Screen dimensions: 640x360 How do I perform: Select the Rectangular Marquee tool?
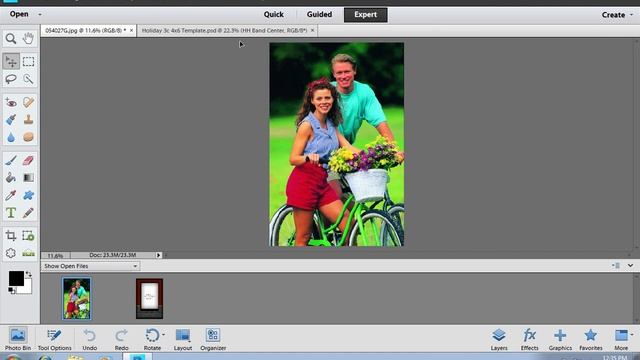(28, 62)
